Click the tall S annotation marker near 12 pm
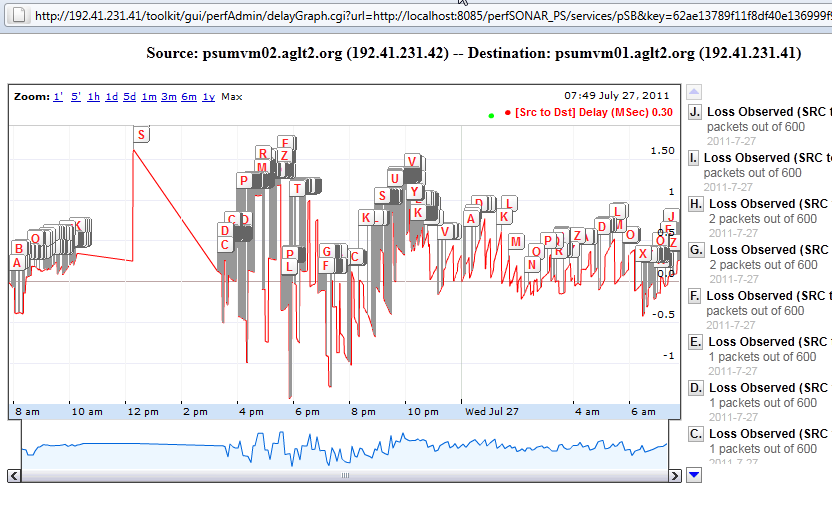 [141, 134]
